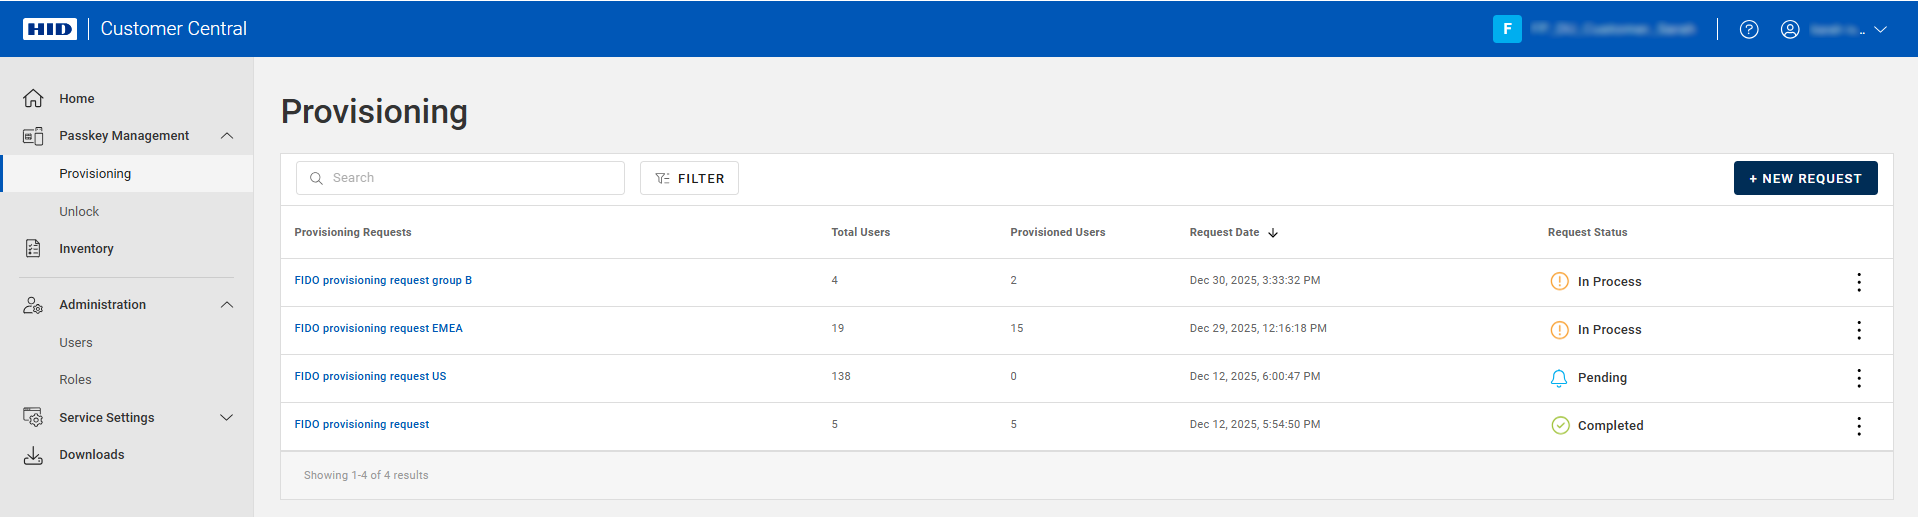Expand the Service Settings section
The width and height of the screenshot is (1918, 517).
(x=227, y=418)
